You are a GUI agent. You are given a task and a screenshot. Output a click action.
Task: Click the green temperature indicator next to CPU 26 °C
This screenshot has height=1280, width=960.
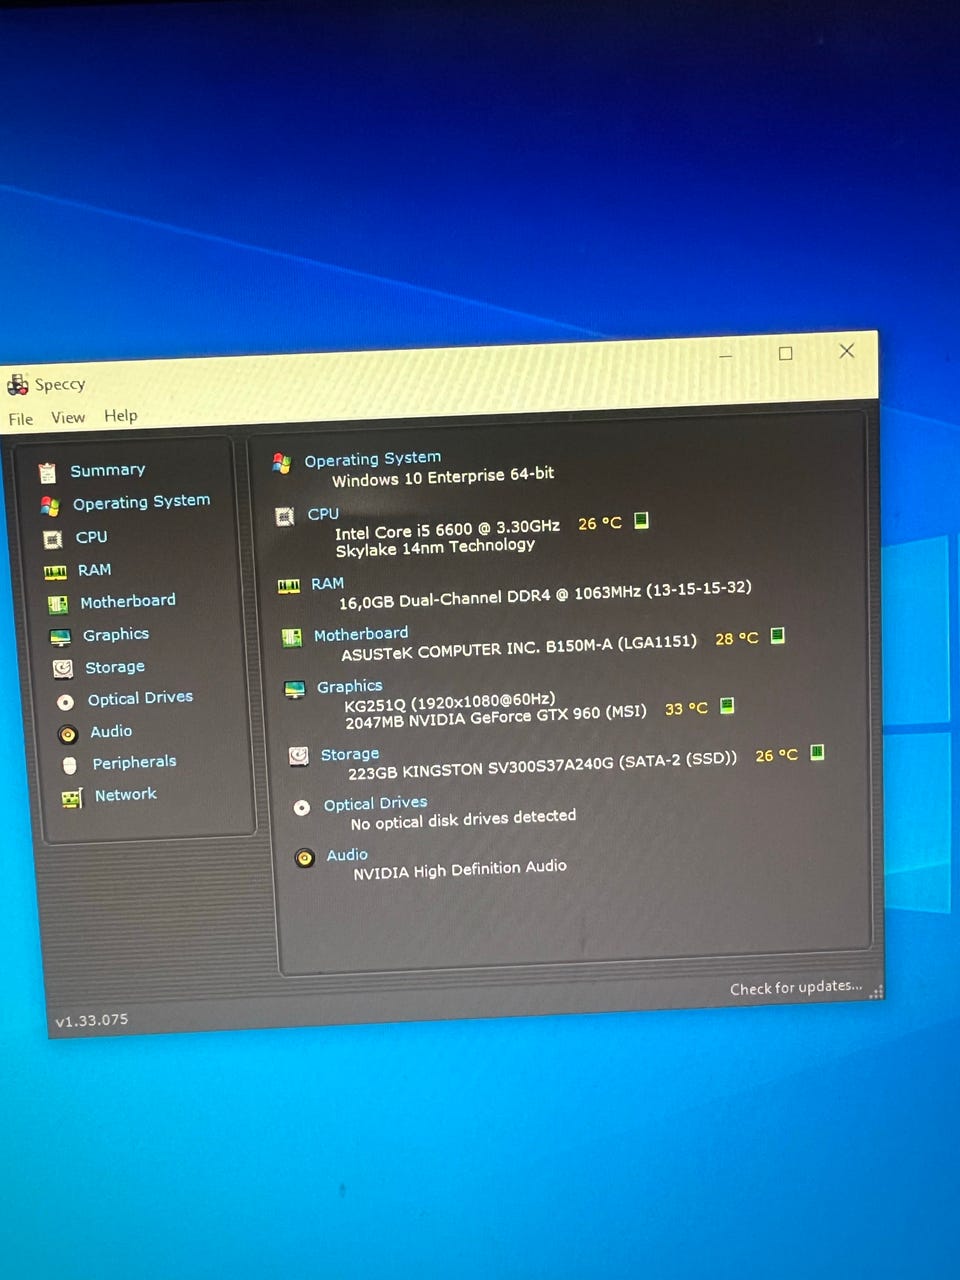642,520
